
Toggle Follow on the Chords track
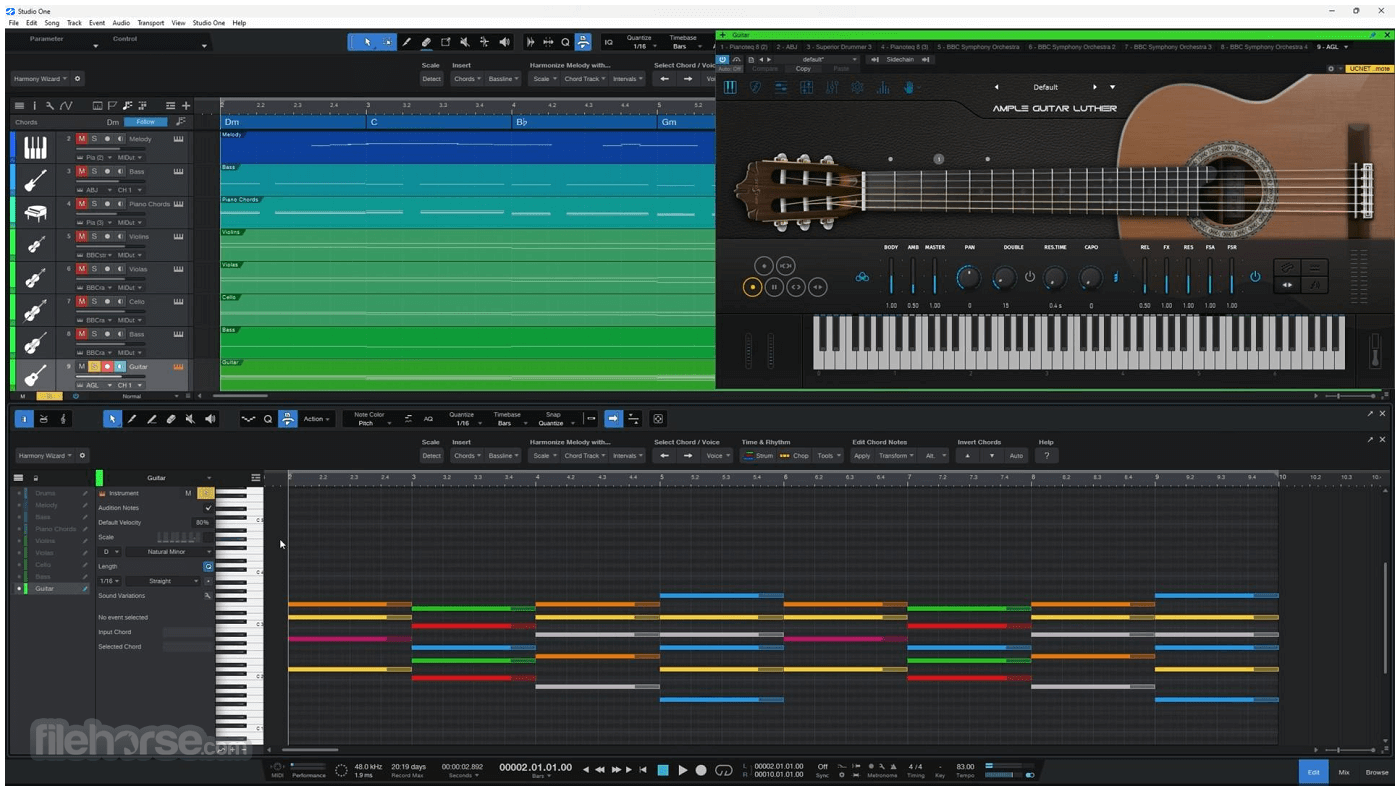pyautogui.click(x=146, y=122)
